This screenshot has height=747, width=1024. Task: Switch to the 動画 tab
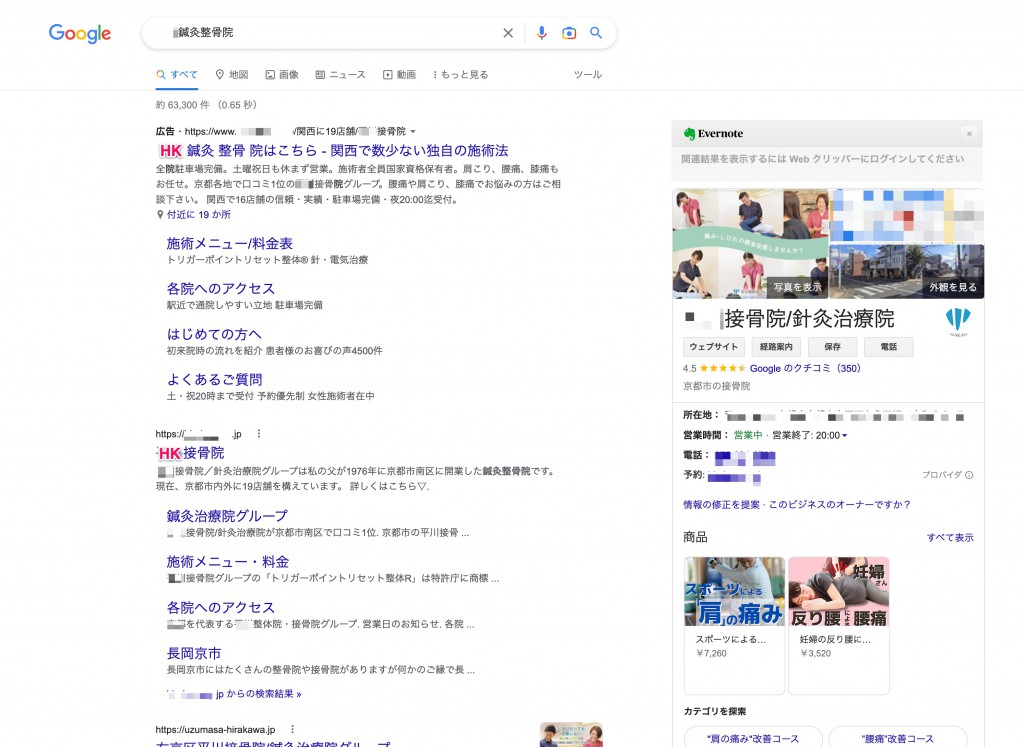pos(399,74)
